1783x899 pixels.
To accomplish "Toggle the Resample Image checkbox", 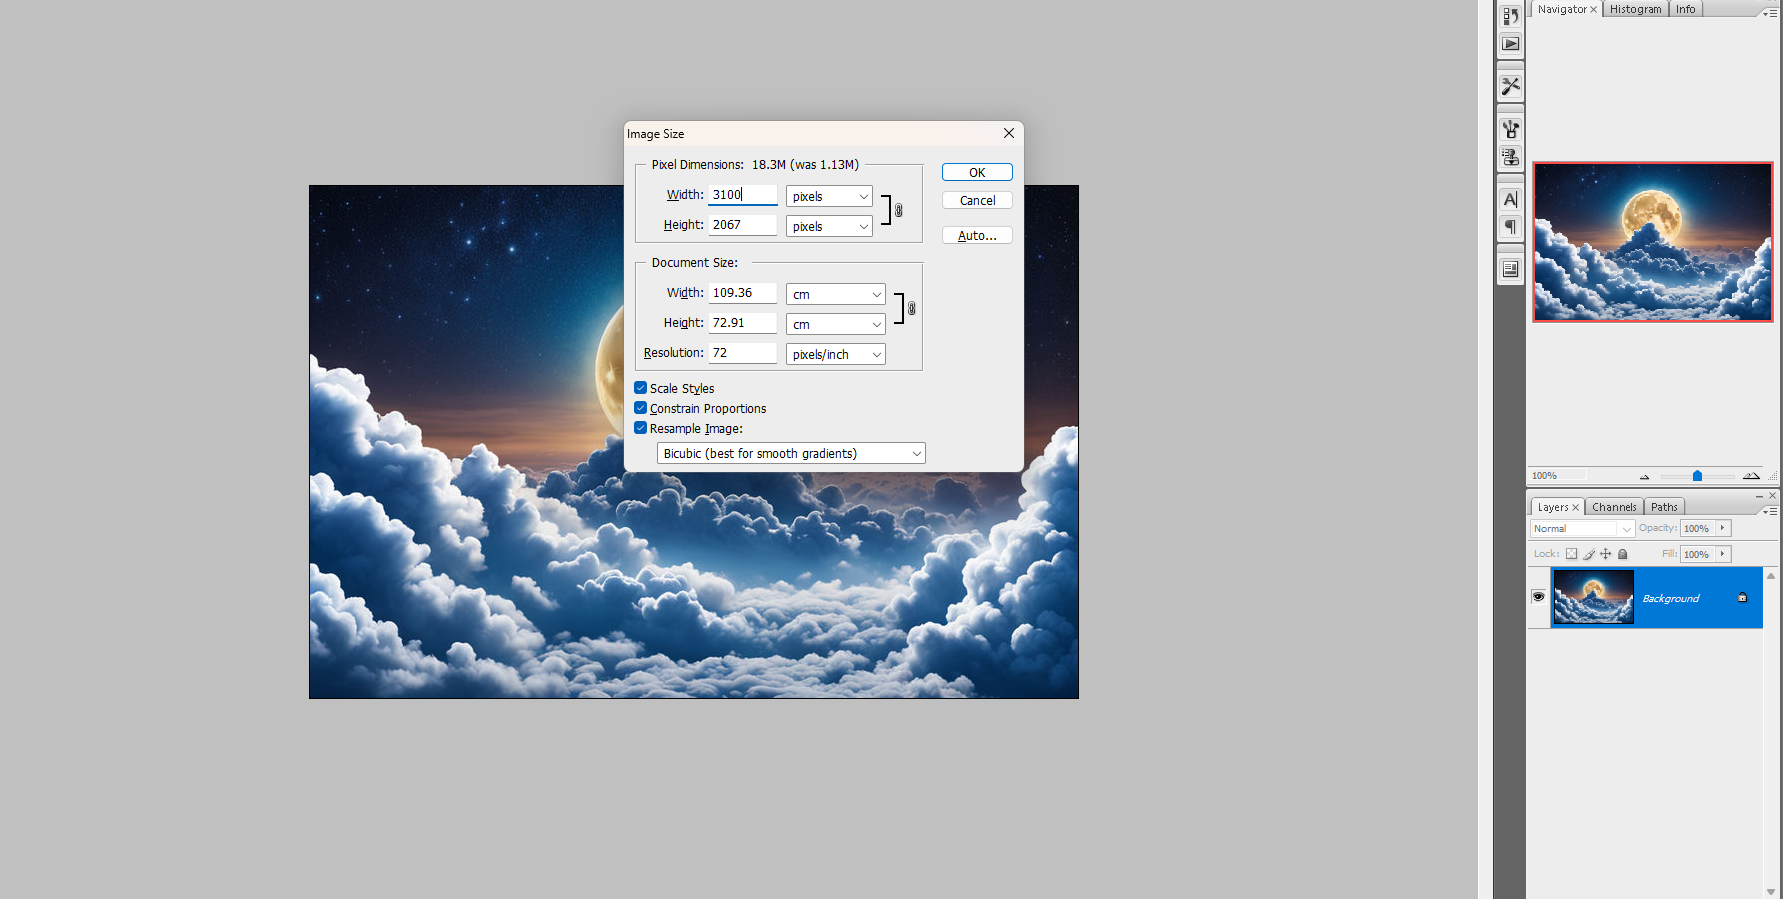I will pos(640,428).
